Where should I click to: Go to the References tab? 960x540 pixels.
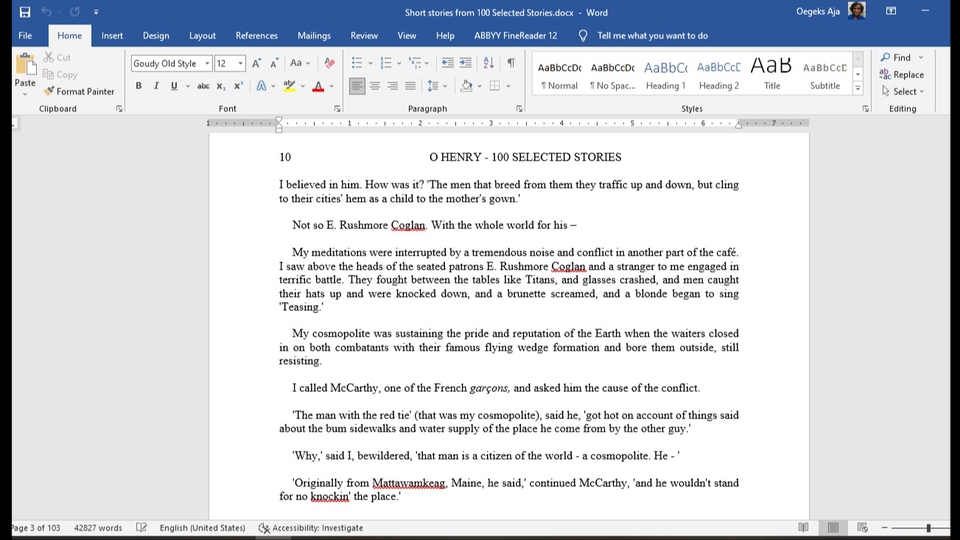click(257, 36)
